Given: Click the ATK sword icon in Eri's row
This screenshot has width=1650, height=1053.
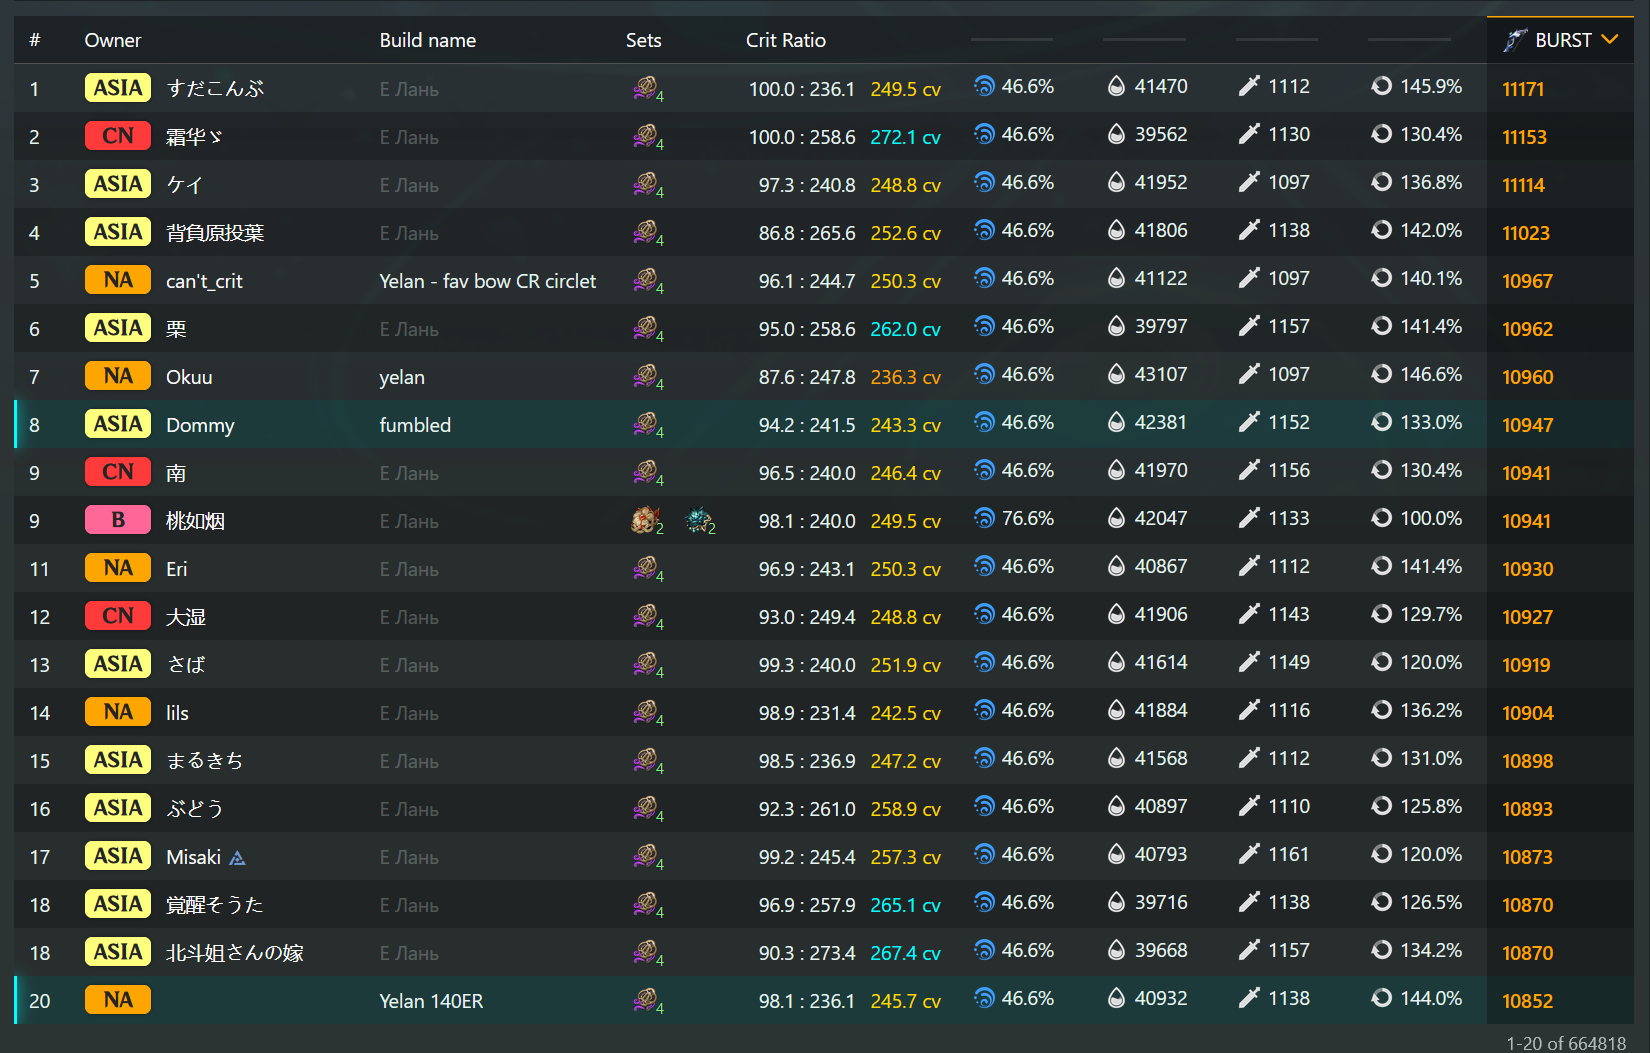Looking at the screenshot, I should click(x=1249, y=567).
